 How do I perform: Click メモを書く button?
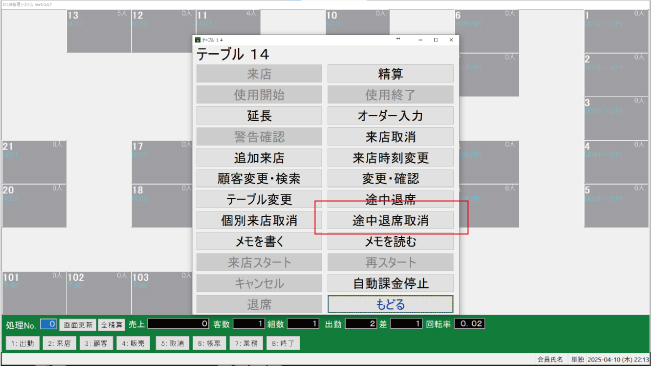tap(259, 242)
